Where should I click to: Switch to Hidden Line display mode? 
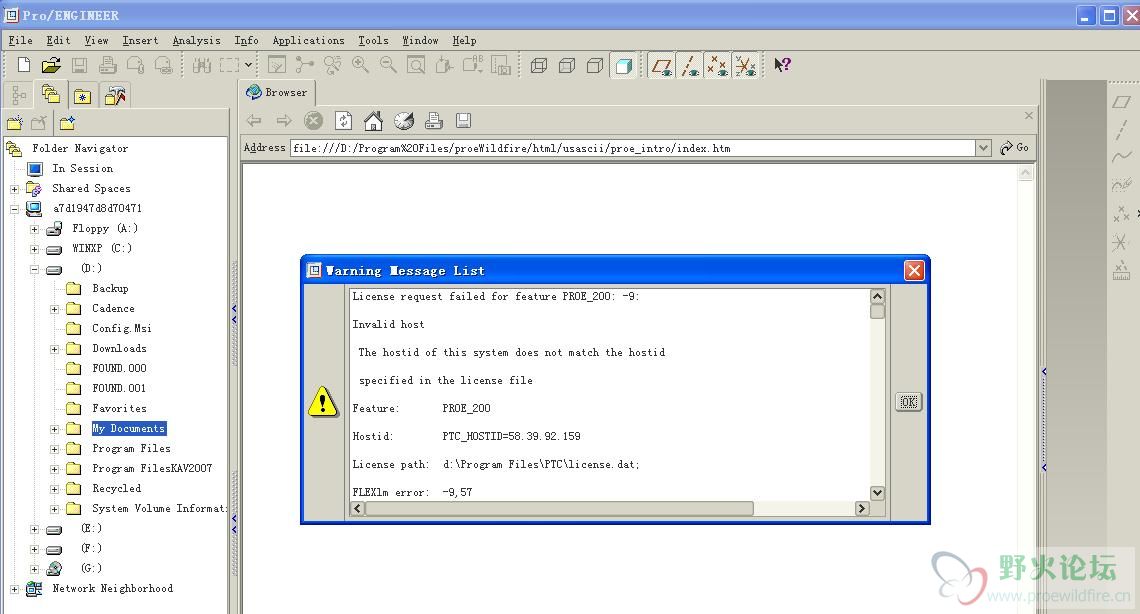[567, 66]
